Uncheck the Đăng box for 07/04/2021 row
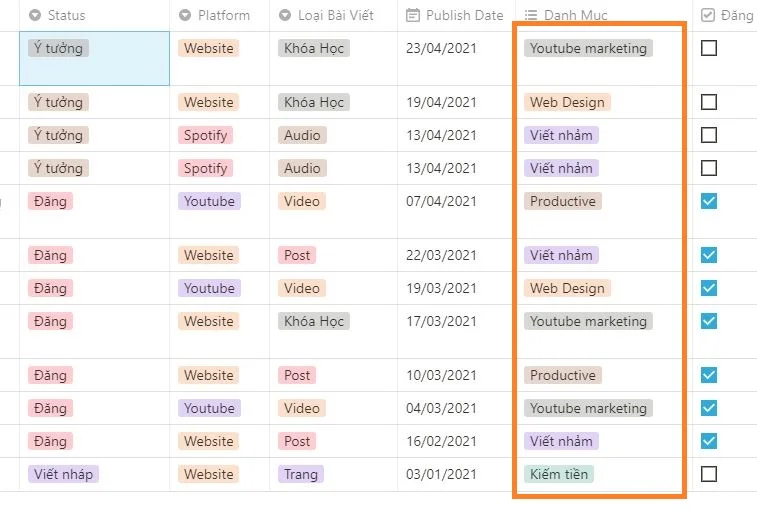Viewport: 757px width, 509px height. [x=709, y=201]
